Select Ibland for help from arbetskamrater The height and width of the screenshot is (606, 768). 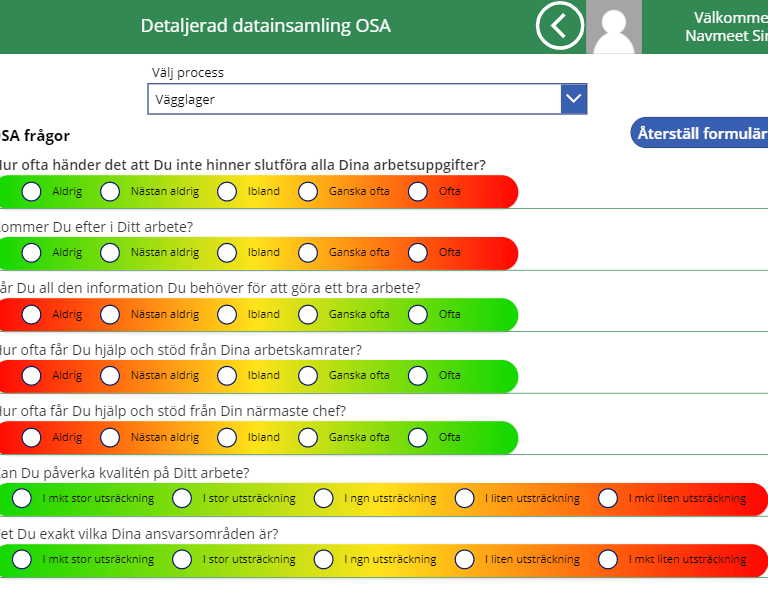pos(227,376)
